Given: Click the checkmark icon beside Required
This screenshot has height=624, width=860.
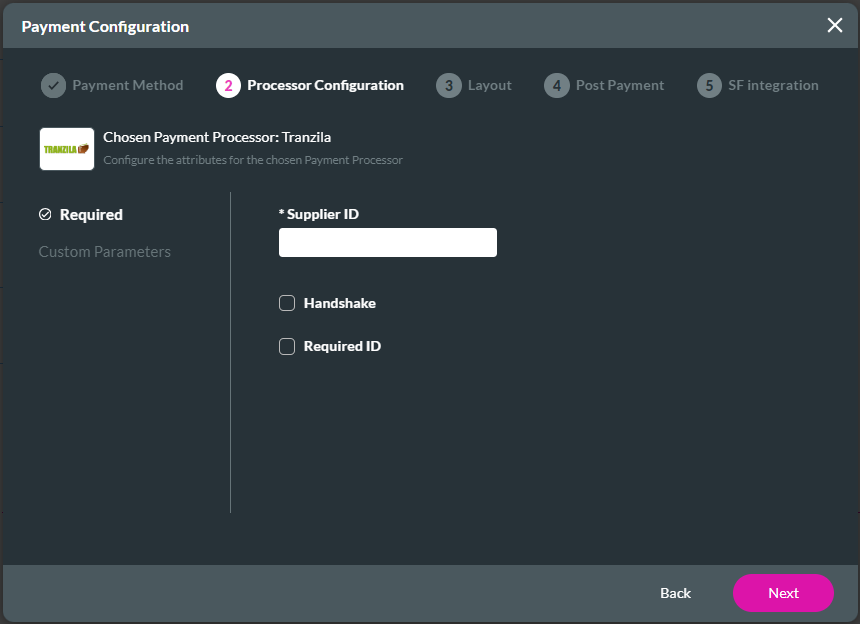Looking at the screenshot, I should coord(45,214).
